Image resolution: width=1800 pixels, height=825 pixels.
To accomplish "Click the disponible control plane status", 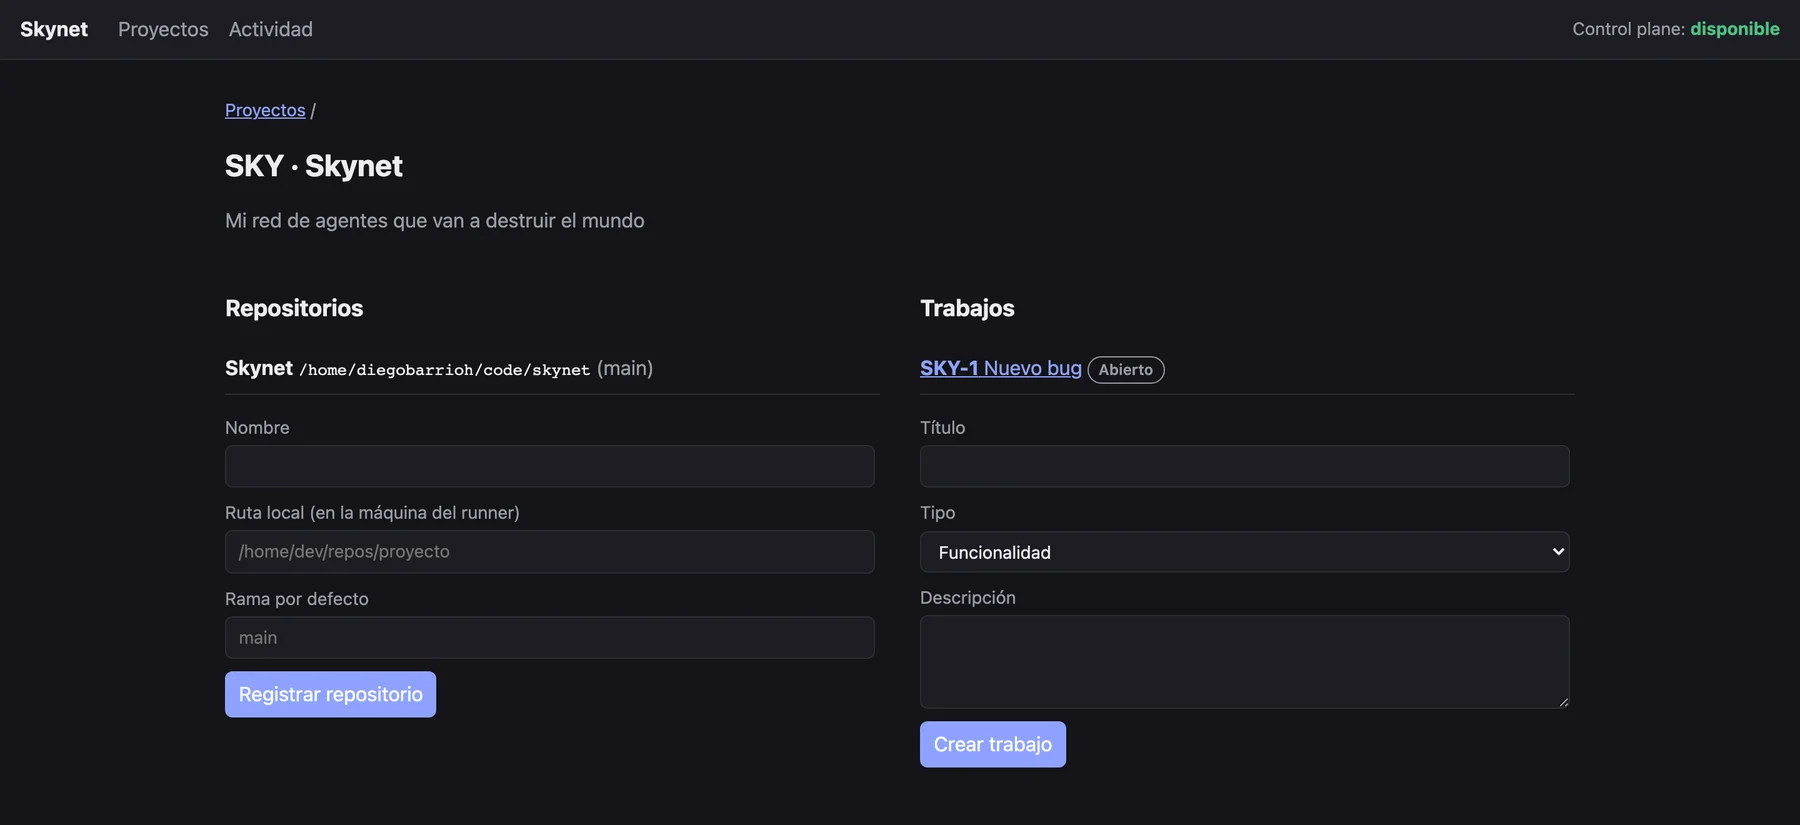I will [x=1735, y=29].
